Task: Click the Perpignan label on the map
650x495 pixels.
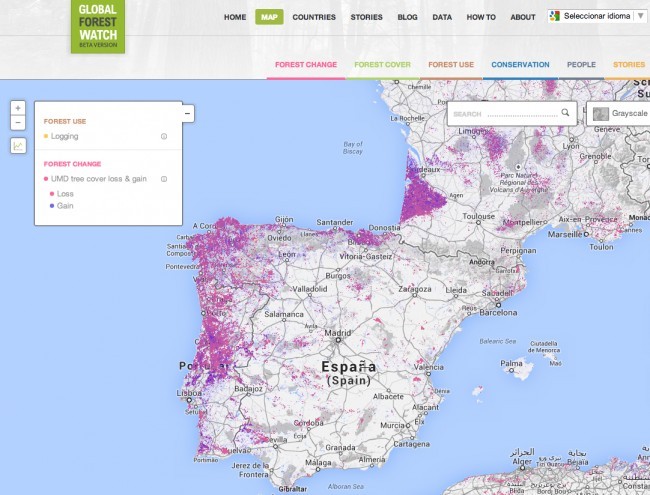Action: tap(518, 251)
